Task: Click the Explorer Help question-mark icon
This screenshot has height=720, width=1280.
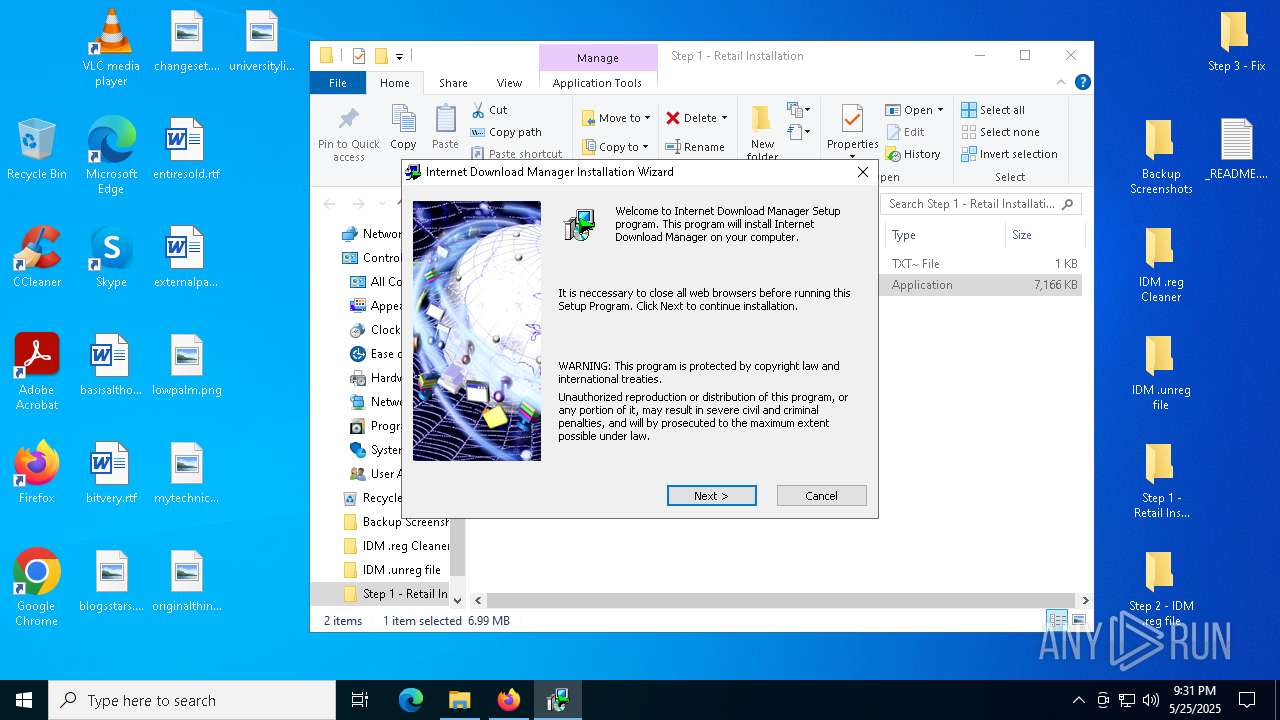Action: [x=1082, y=83]
